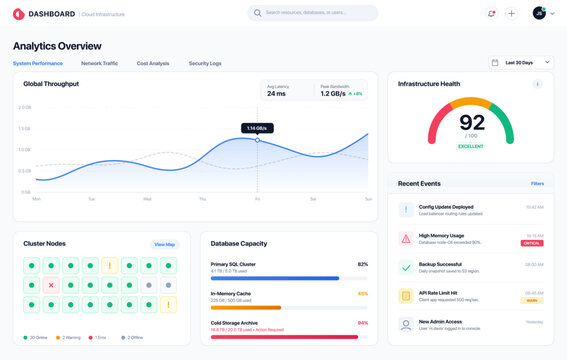Click the 24 ms average latency value

276,94
